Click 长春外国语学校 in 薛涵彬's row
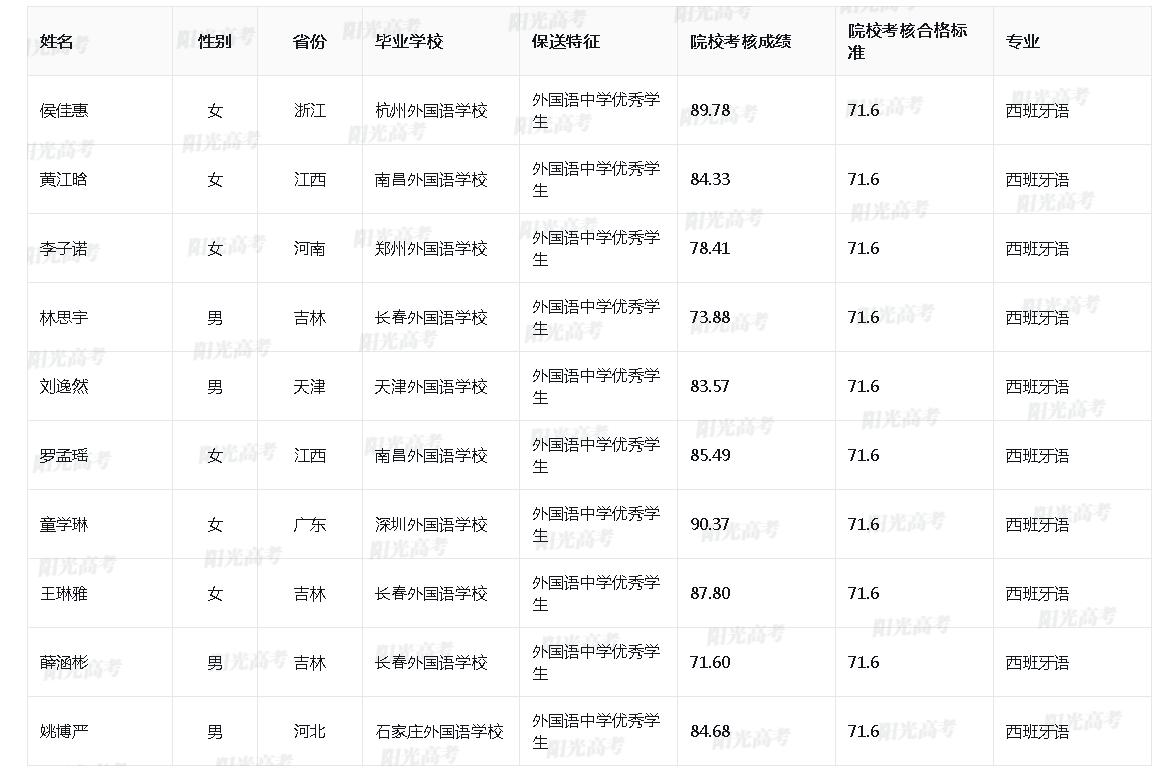The image size is (1163, 781). click(x=431, y=662)
